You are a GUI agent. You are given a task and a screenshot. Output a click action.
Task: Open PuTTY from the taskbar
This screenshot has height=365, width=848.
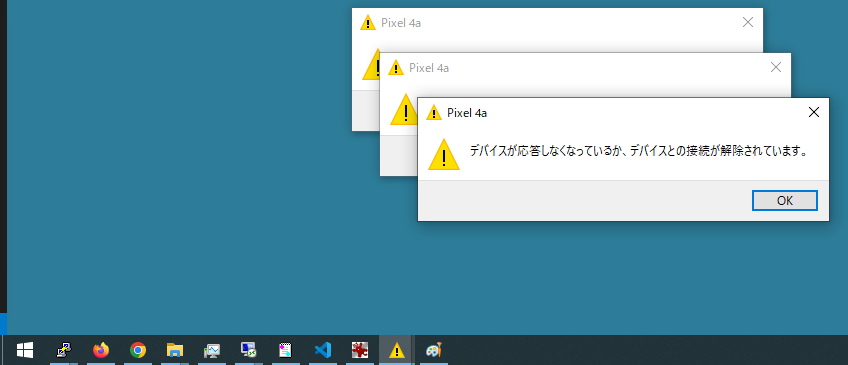tap(64, 350)
